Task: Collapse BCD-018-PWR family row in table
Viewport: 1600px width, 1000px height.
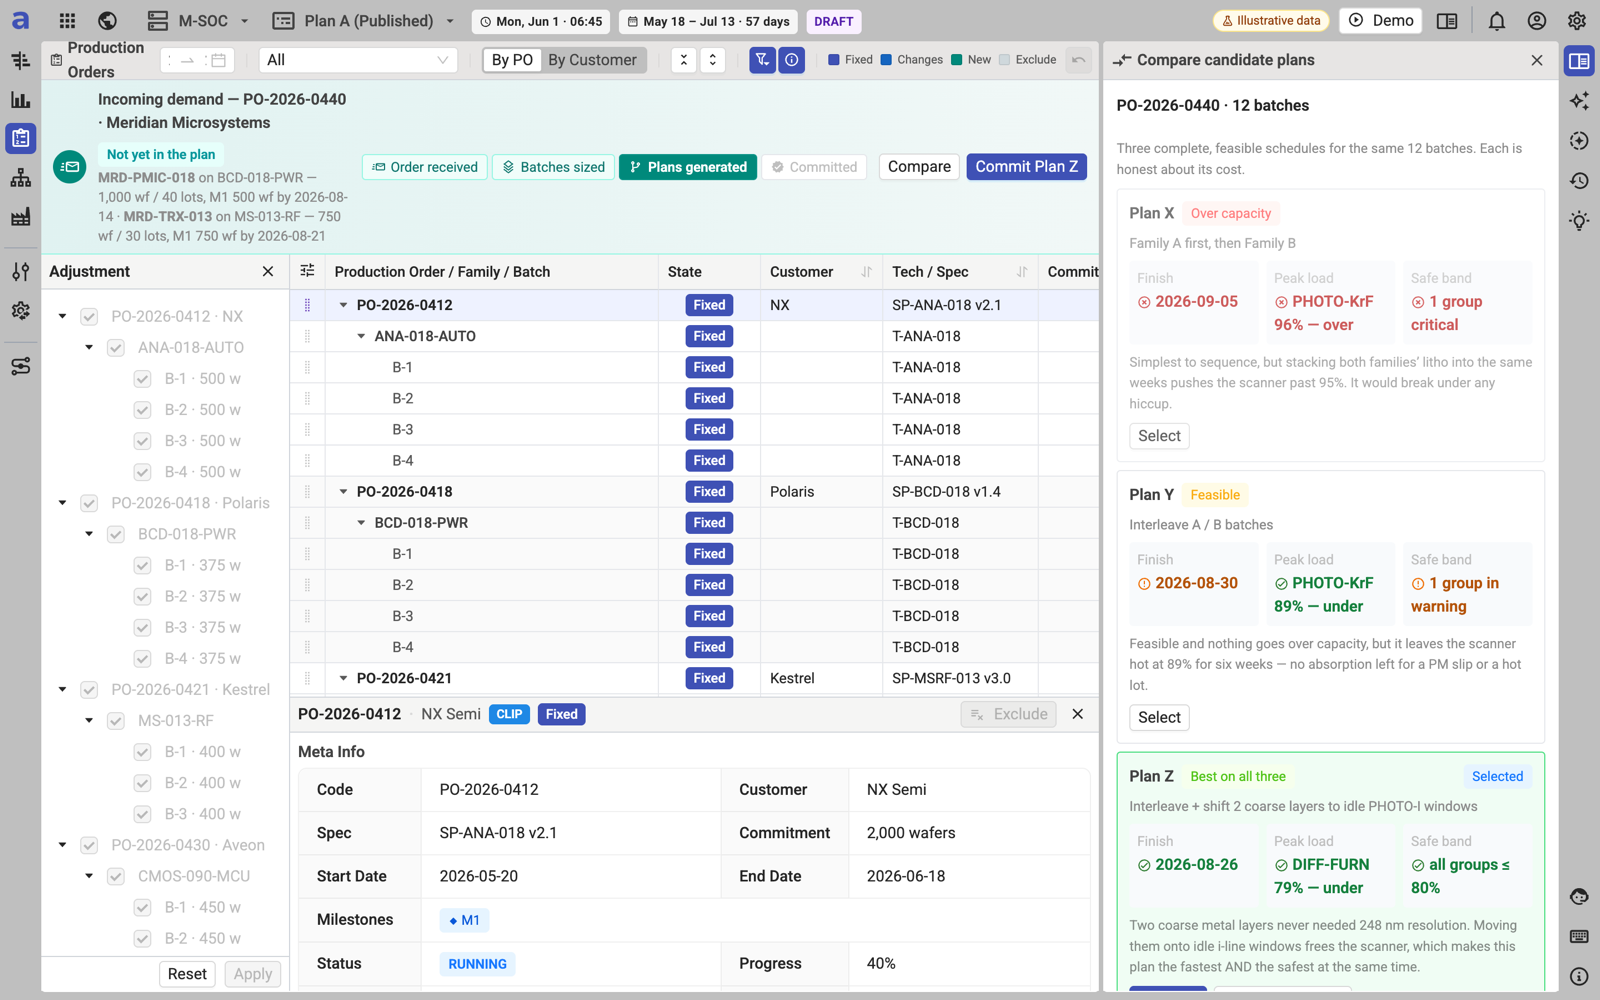Action: (361, 523)
